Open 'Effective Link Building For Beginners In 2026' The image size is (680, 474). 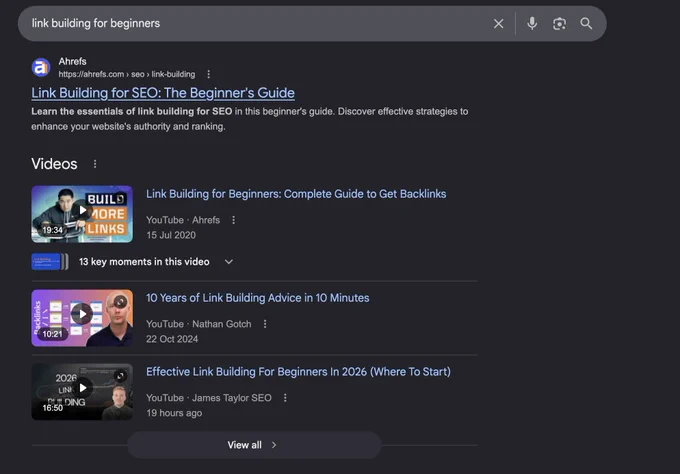298,372
